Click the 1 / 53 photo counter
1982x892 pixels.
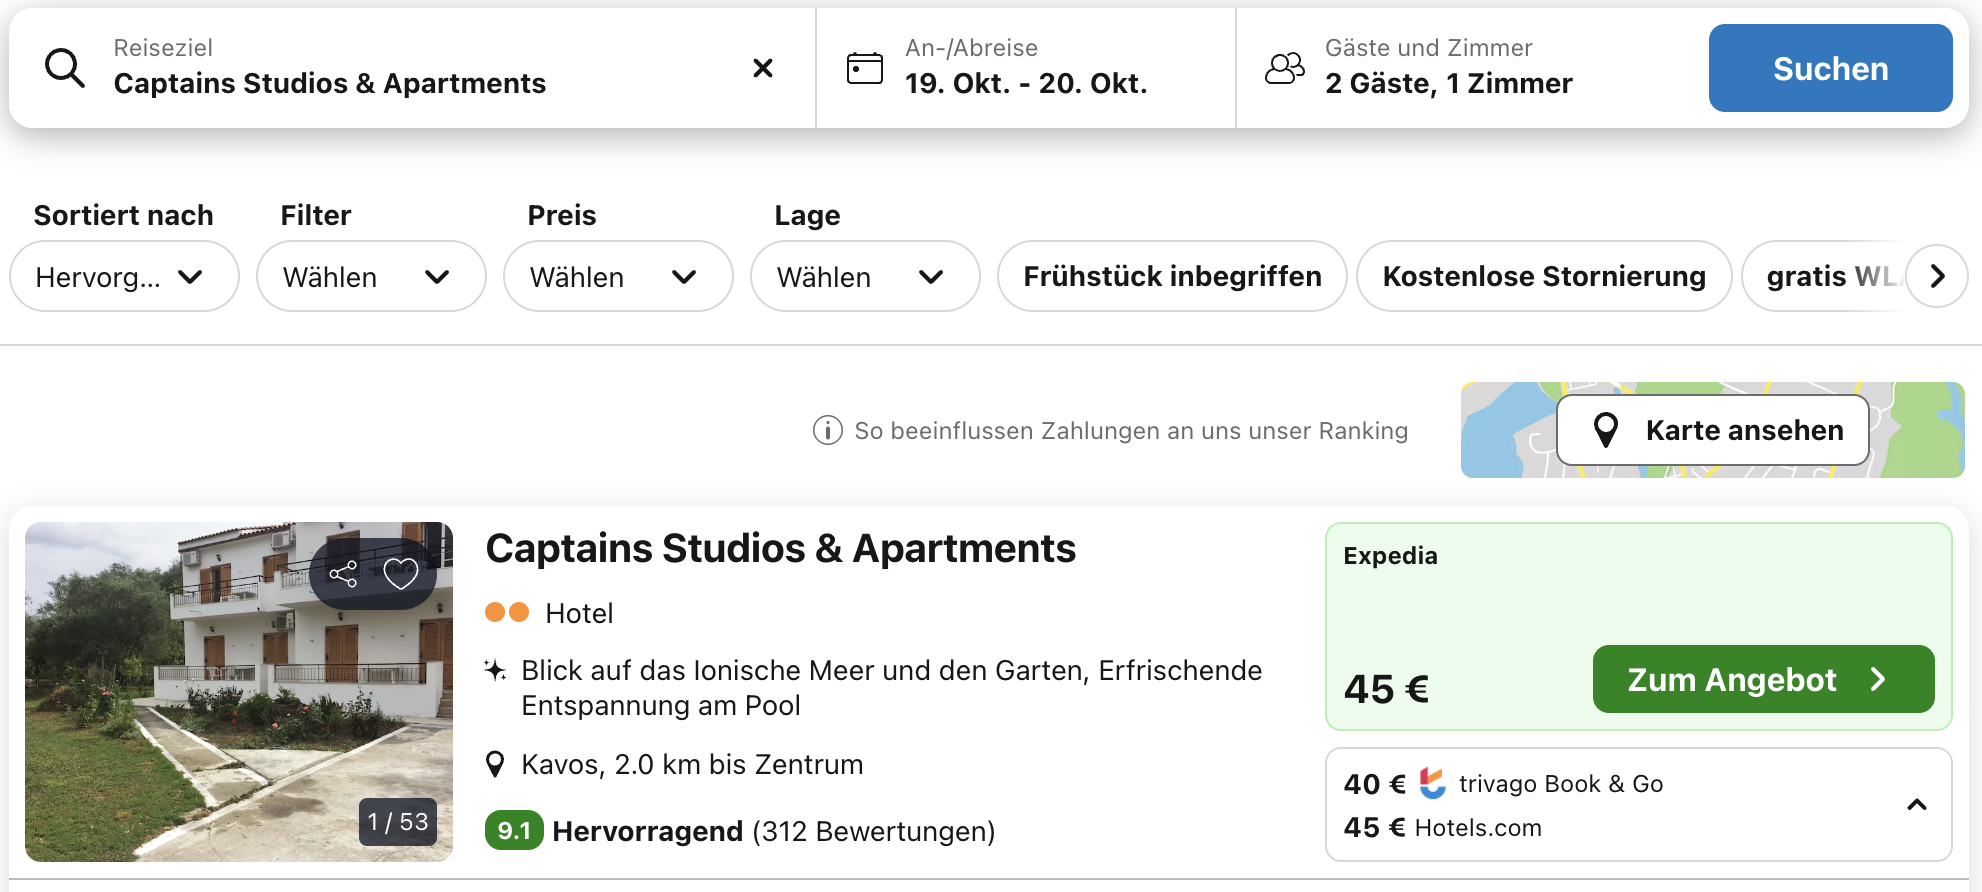click(398, 822)
